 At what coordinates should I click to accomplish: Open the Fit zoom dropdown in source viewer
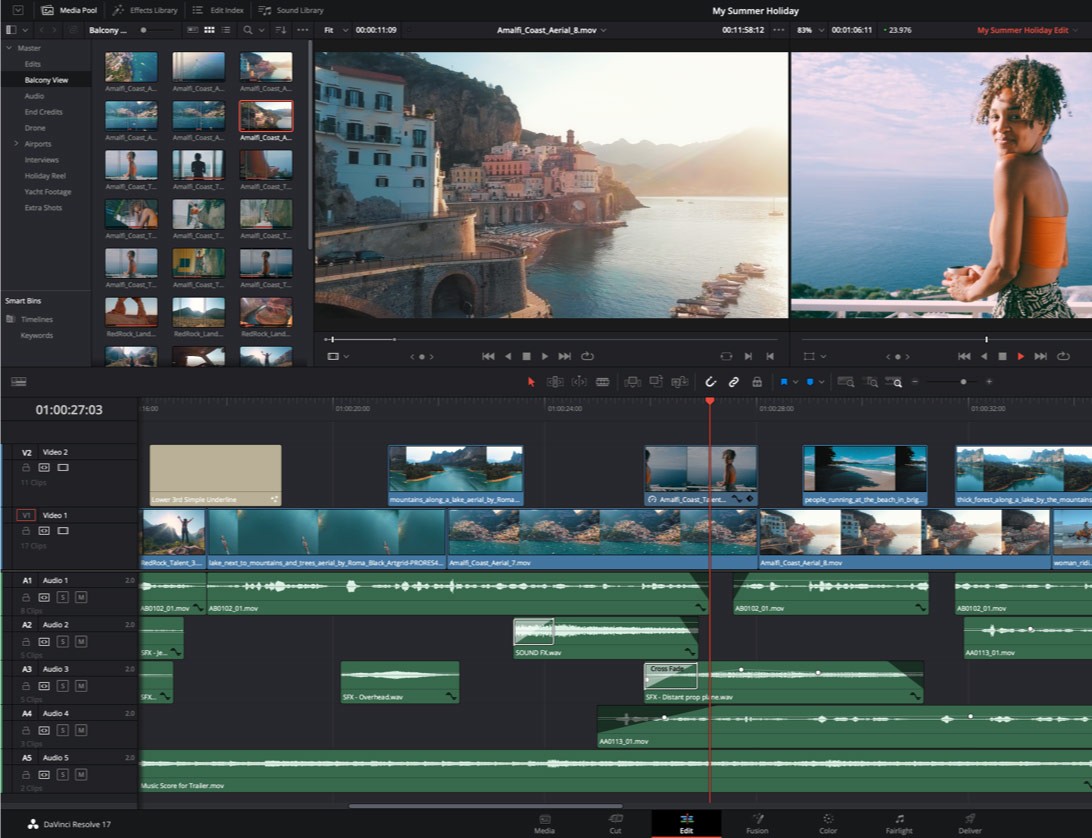pyautogui.click(x=335, y=30)
